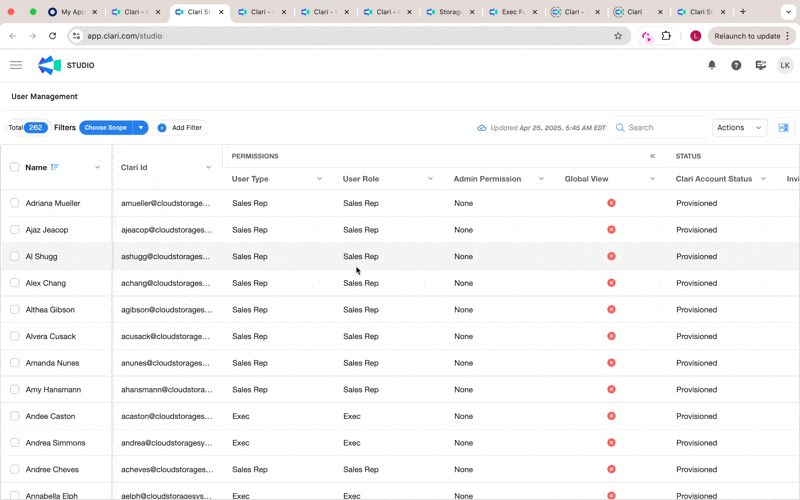Open the Actions dropdown

tap(739, 128)
